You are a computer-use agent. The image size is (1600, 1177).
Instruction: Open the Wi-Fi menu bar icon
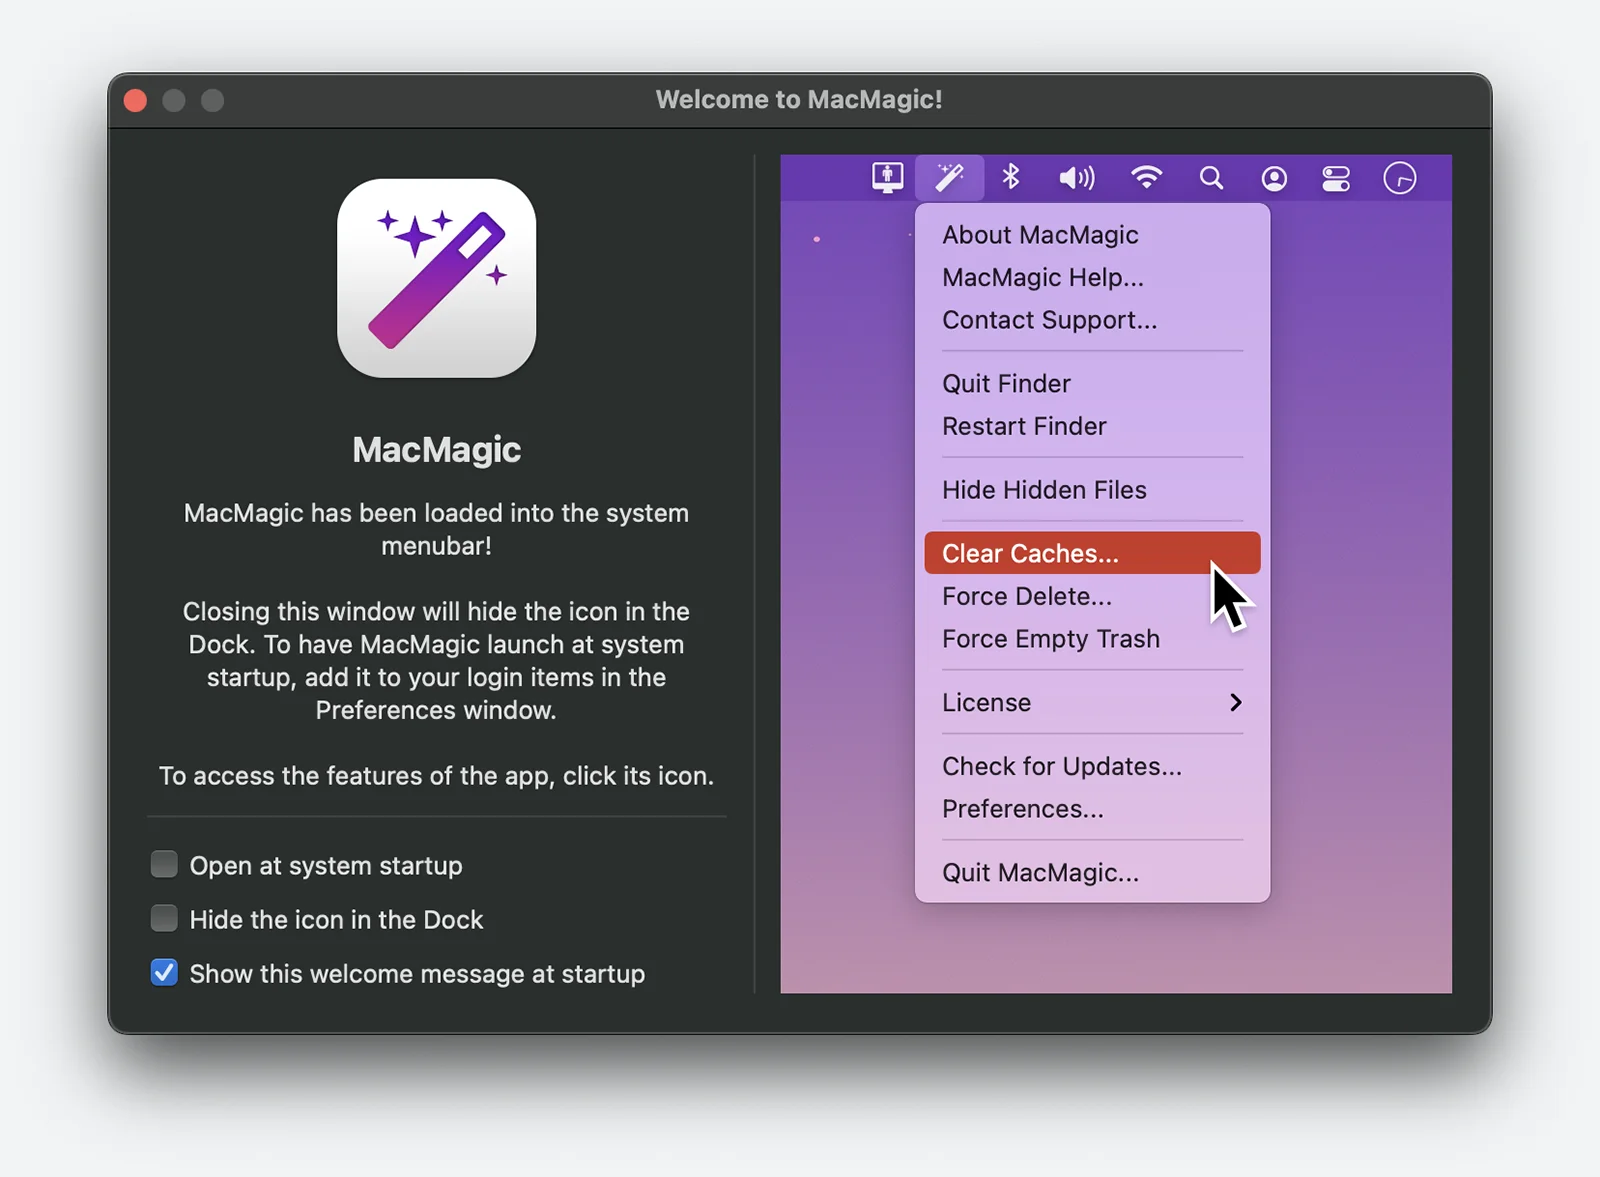(1146, 177)
